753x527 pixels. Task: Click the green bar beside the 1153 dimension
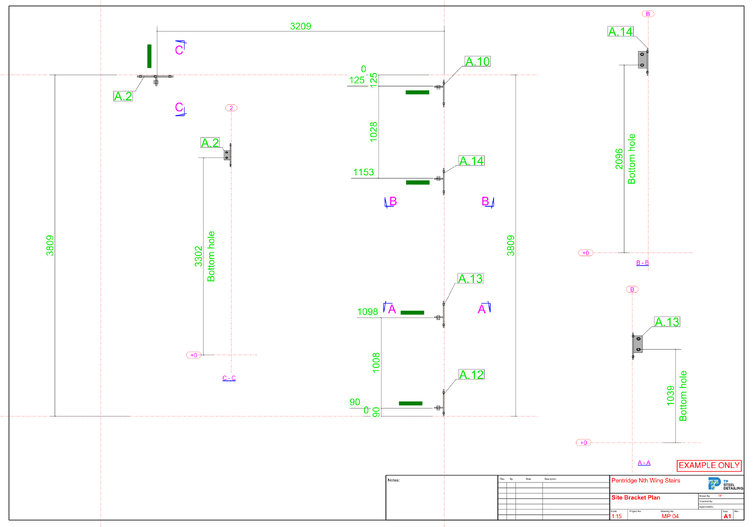pyautogui.click(x=417, y=183)
